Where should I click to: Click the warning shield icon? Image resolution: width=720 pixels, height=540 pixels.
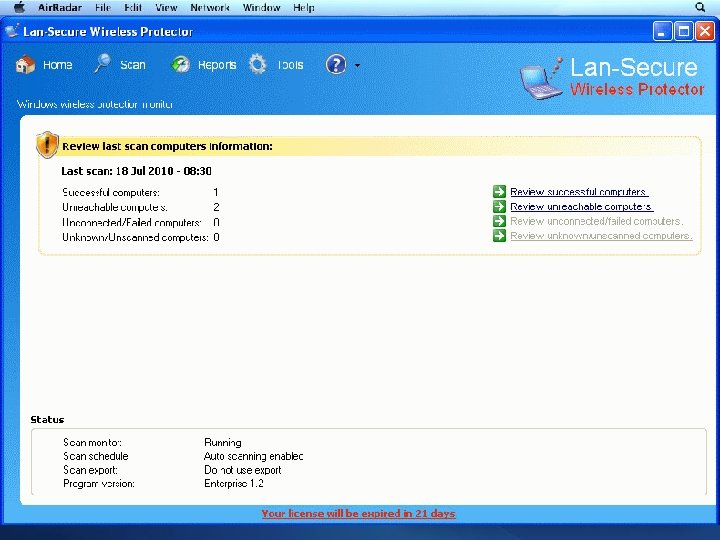point(47,145)
